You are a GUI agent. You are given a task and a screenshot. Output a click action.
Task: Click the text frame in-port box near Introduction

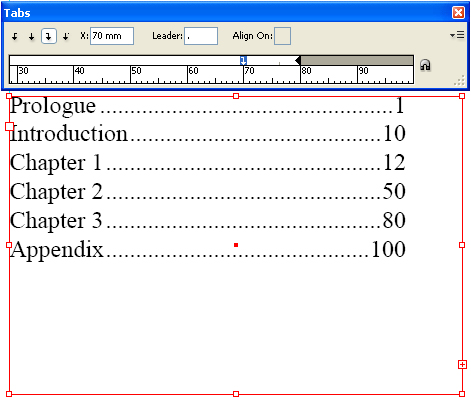(x=9, y=126)
